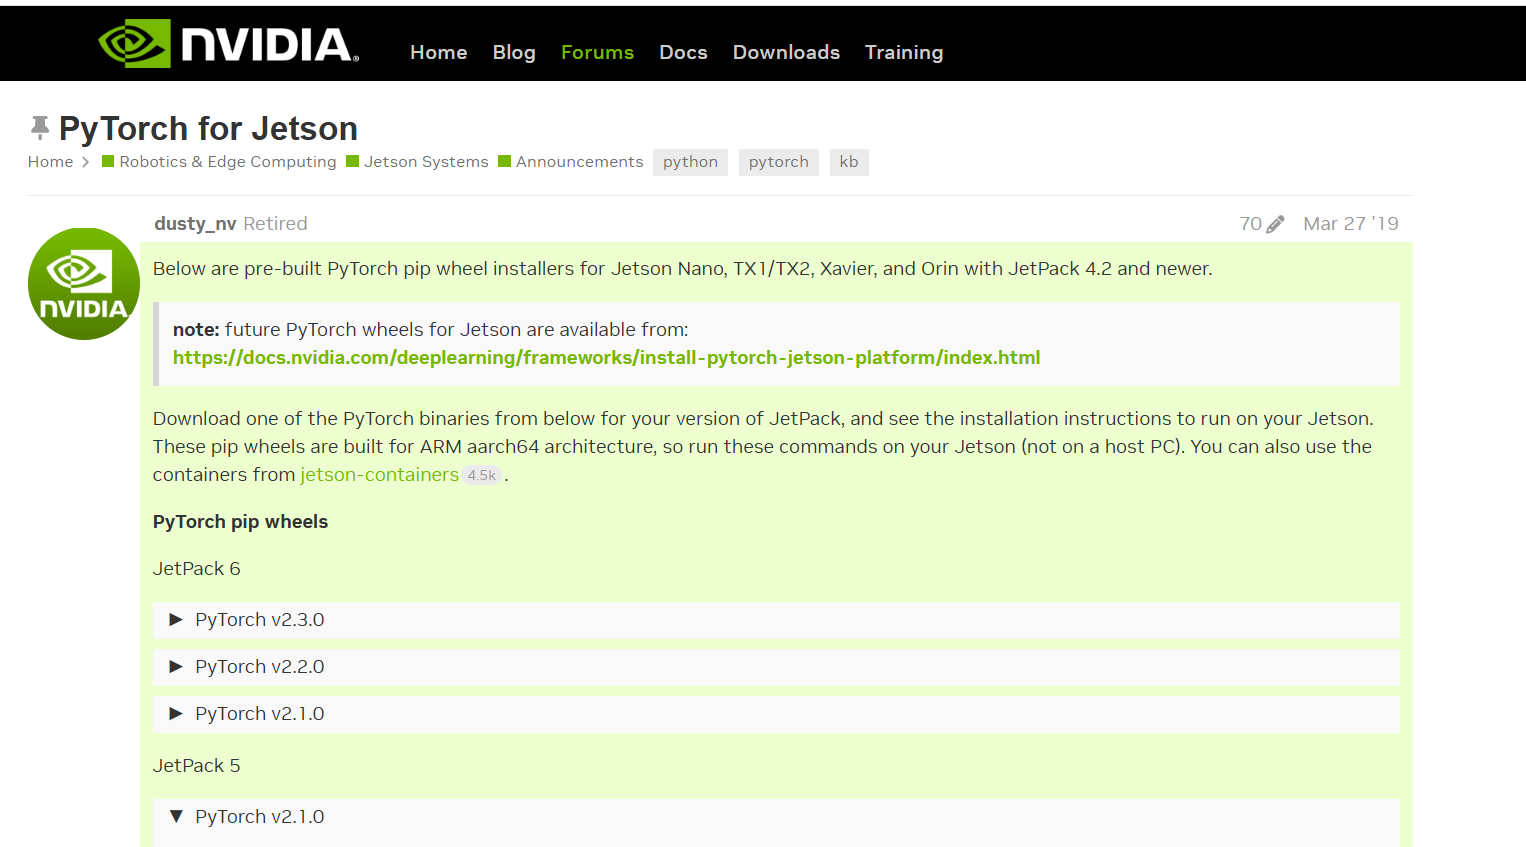1526x847 pixels.
Task: Expand JetPack 6 PyTorch v2.1.0 section
Action: pyautogui.click(x=776, y=714)
